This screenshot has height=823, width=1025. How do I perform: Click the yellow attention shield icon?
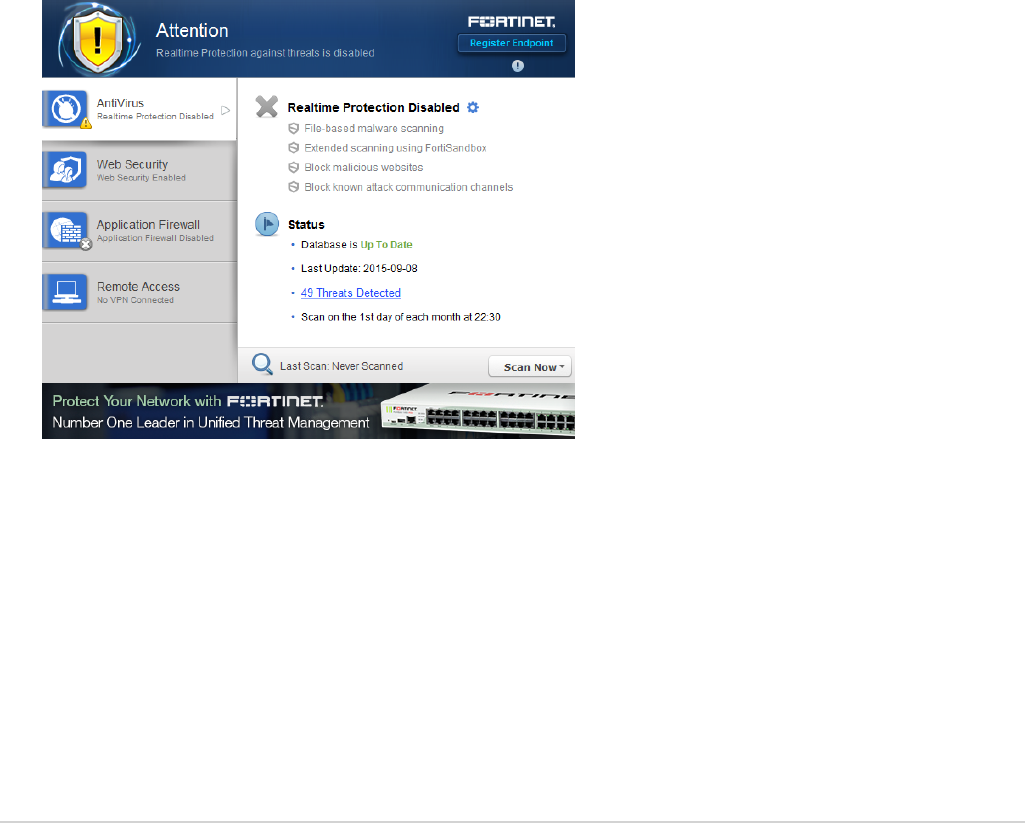pos(98,41)
